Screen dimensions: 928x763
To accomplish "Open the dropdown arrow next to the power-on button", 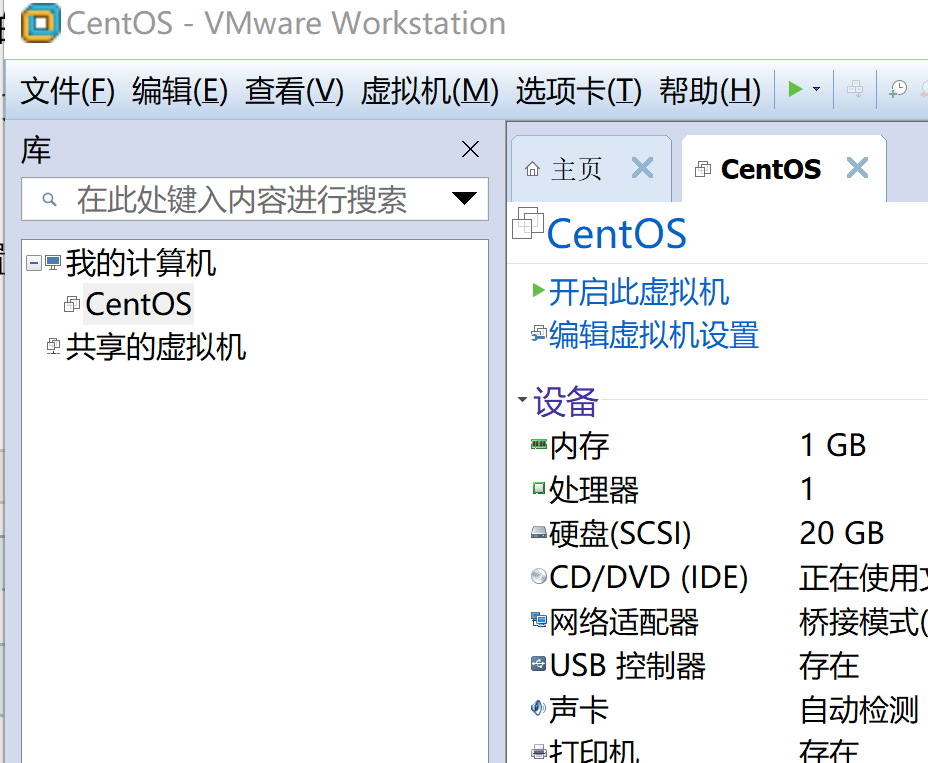I will [x=817, y=89].
